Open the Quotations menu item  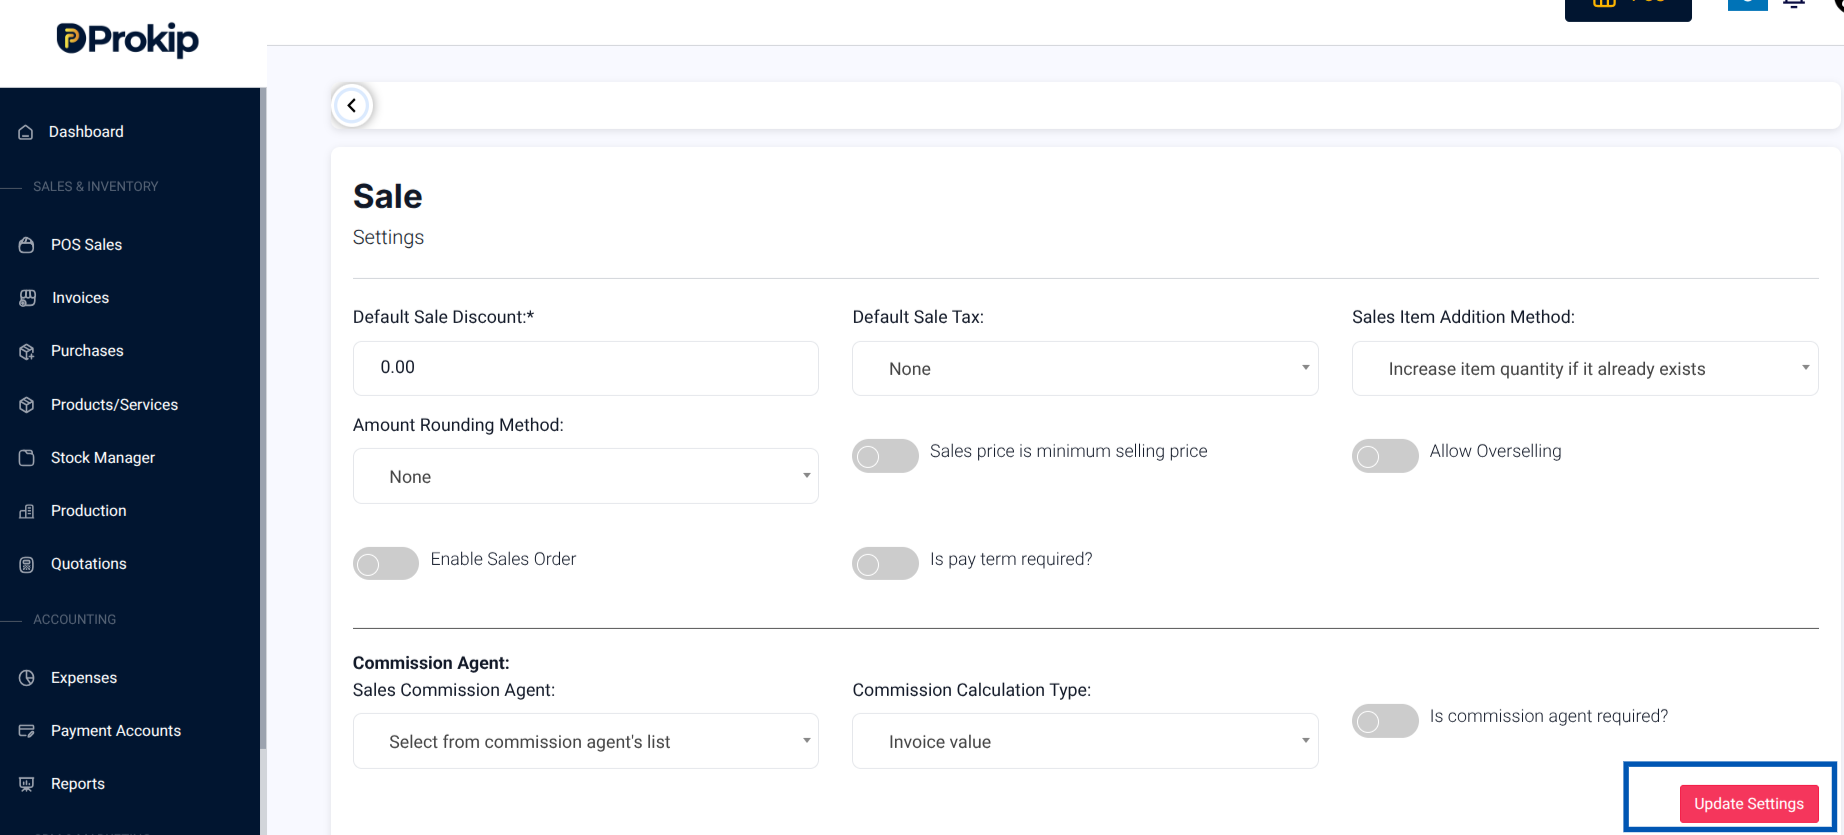[x=88, y=564]
